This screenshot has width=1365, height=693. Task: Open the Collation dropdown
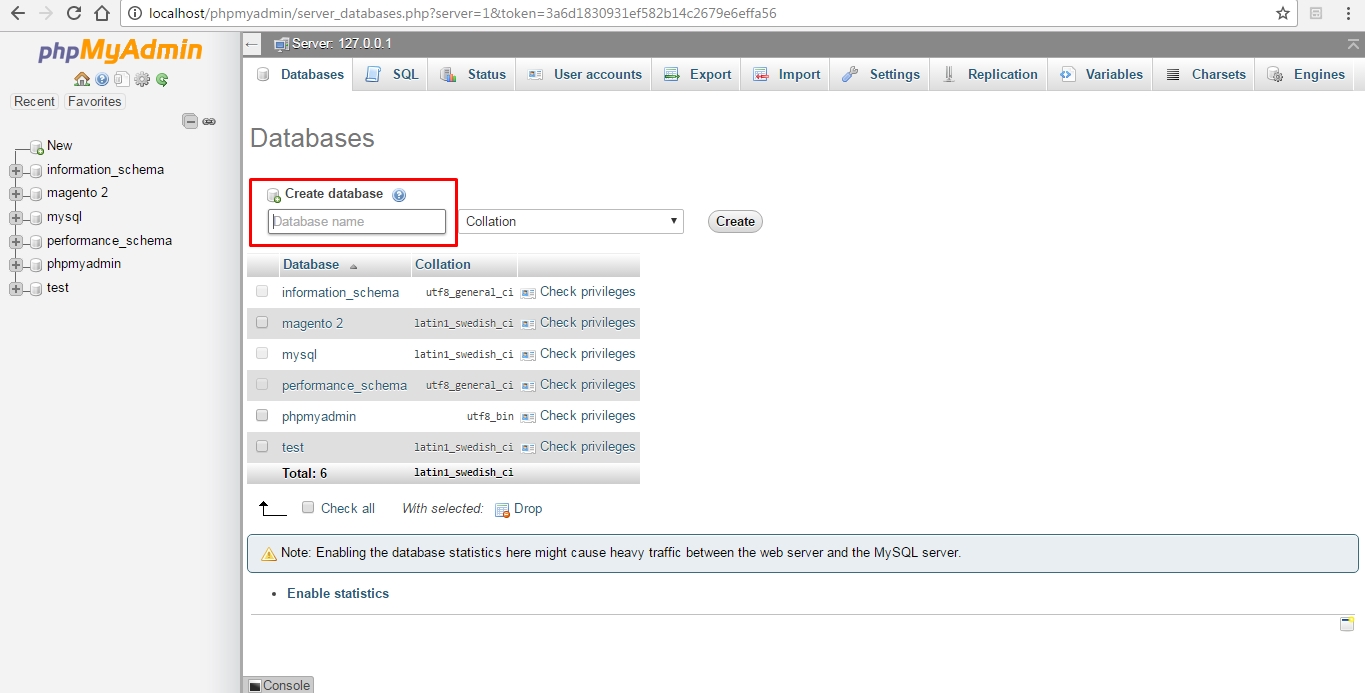coord(572,221)
